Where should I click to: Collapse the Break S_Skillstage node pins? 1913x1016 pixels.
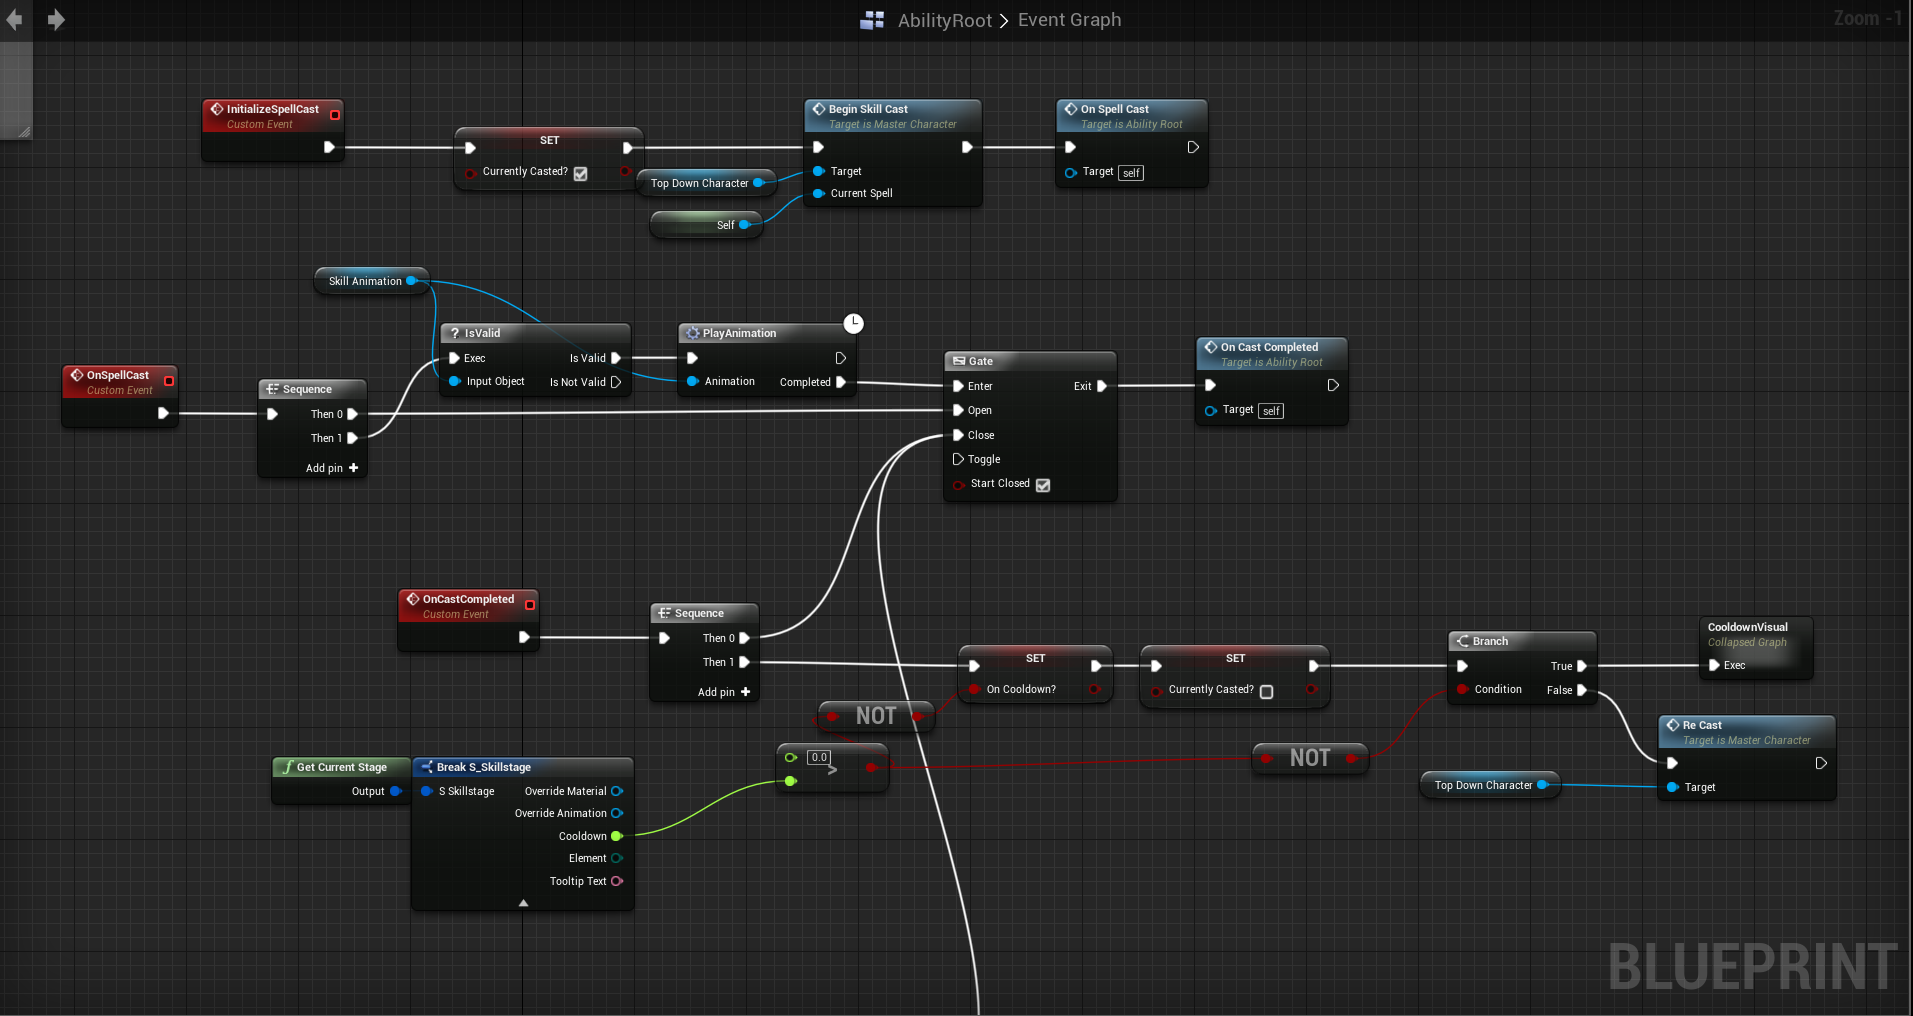523,902
